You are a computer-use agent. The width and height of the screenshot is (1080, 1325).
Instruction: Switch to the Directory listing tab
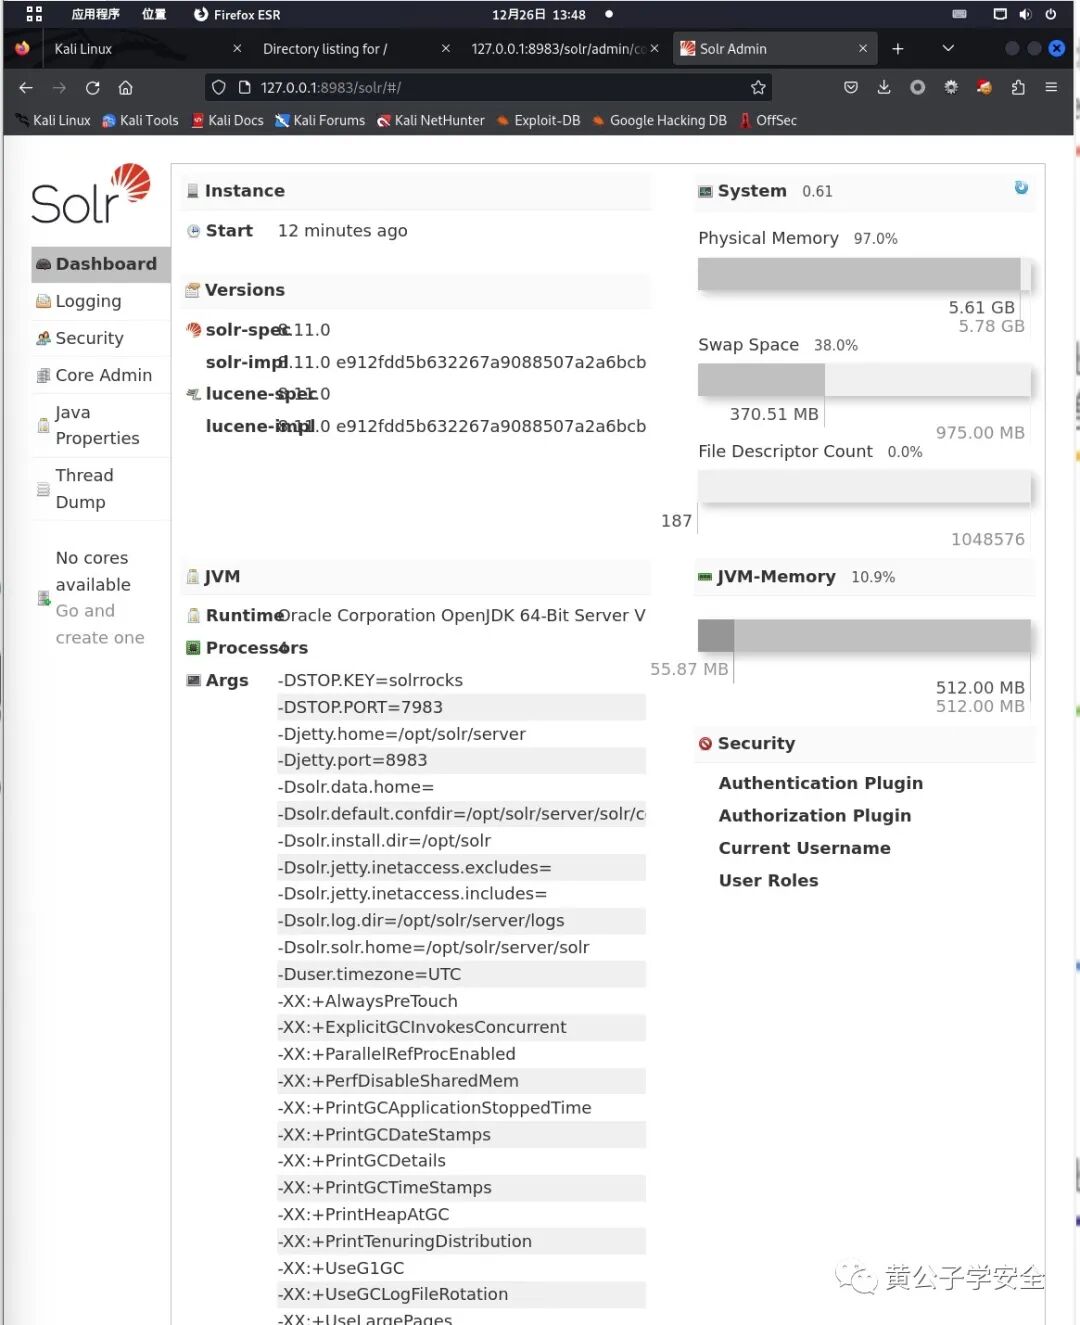(x=350, y=49)
